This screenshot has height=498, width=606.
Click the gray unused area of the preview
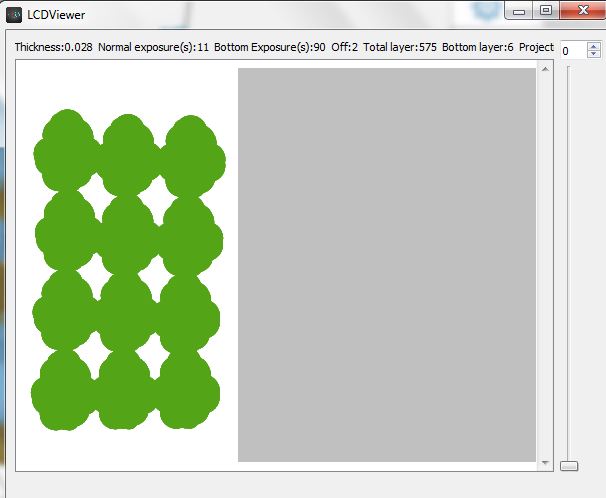(x=386, y=265)
